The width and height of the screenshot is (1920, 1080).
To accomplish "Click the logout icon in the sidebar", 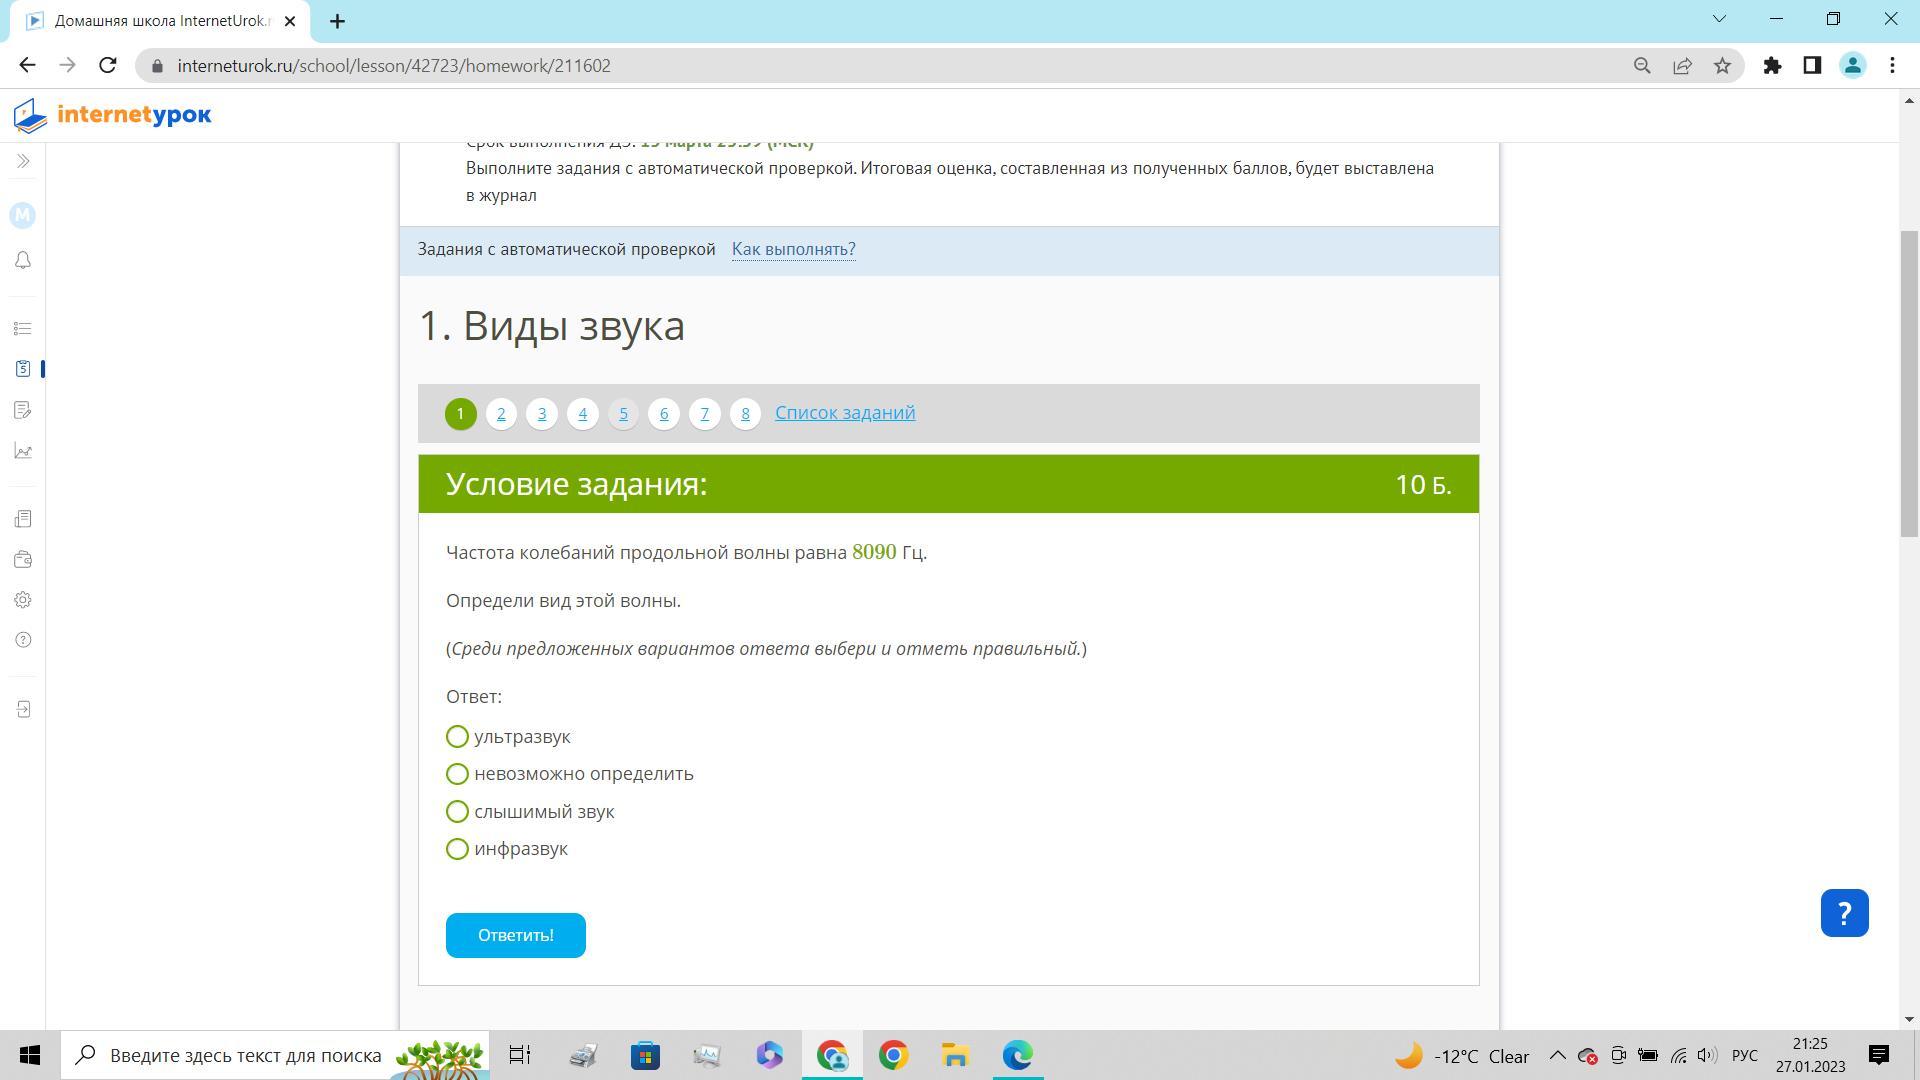I will click(x=23, y=710).
